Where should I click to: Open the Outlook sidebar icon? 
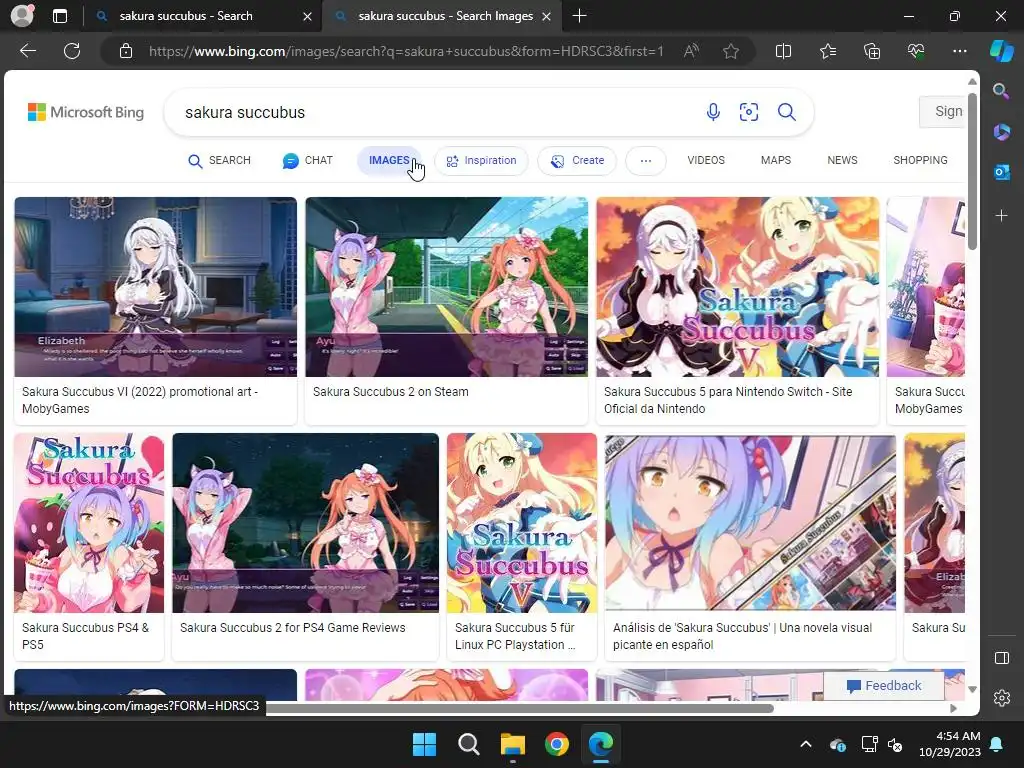click(x=1001, y=172)
